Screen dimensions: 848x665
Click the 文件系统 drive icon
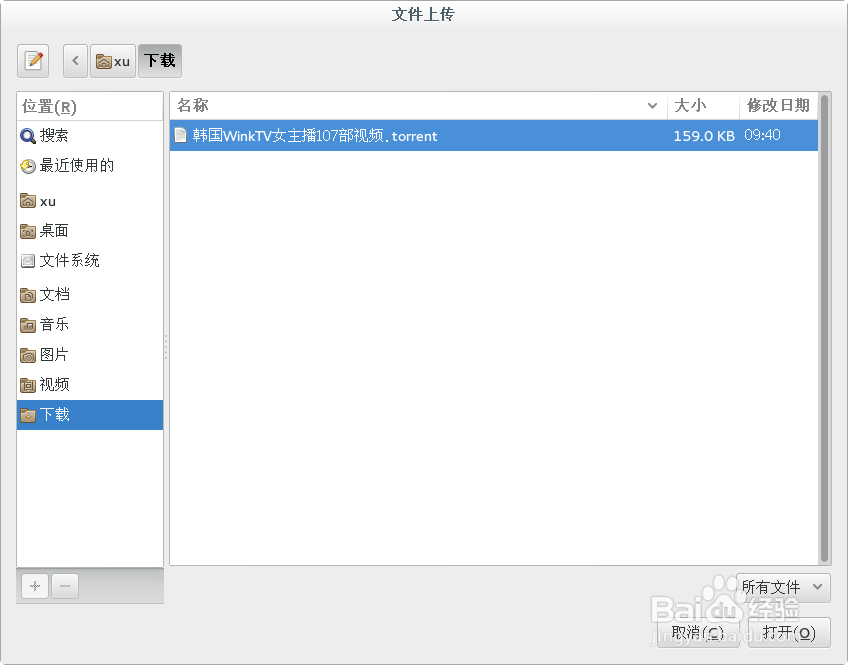pos(28,262)
